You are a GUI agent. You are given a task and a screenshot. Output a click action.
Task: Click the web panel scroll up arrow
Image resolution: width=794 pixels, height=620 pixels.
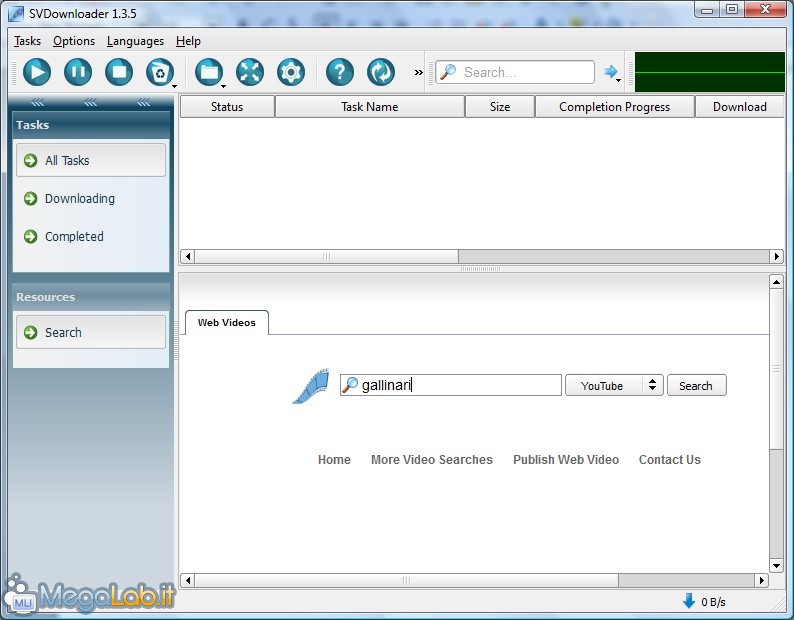click(776, 282)
